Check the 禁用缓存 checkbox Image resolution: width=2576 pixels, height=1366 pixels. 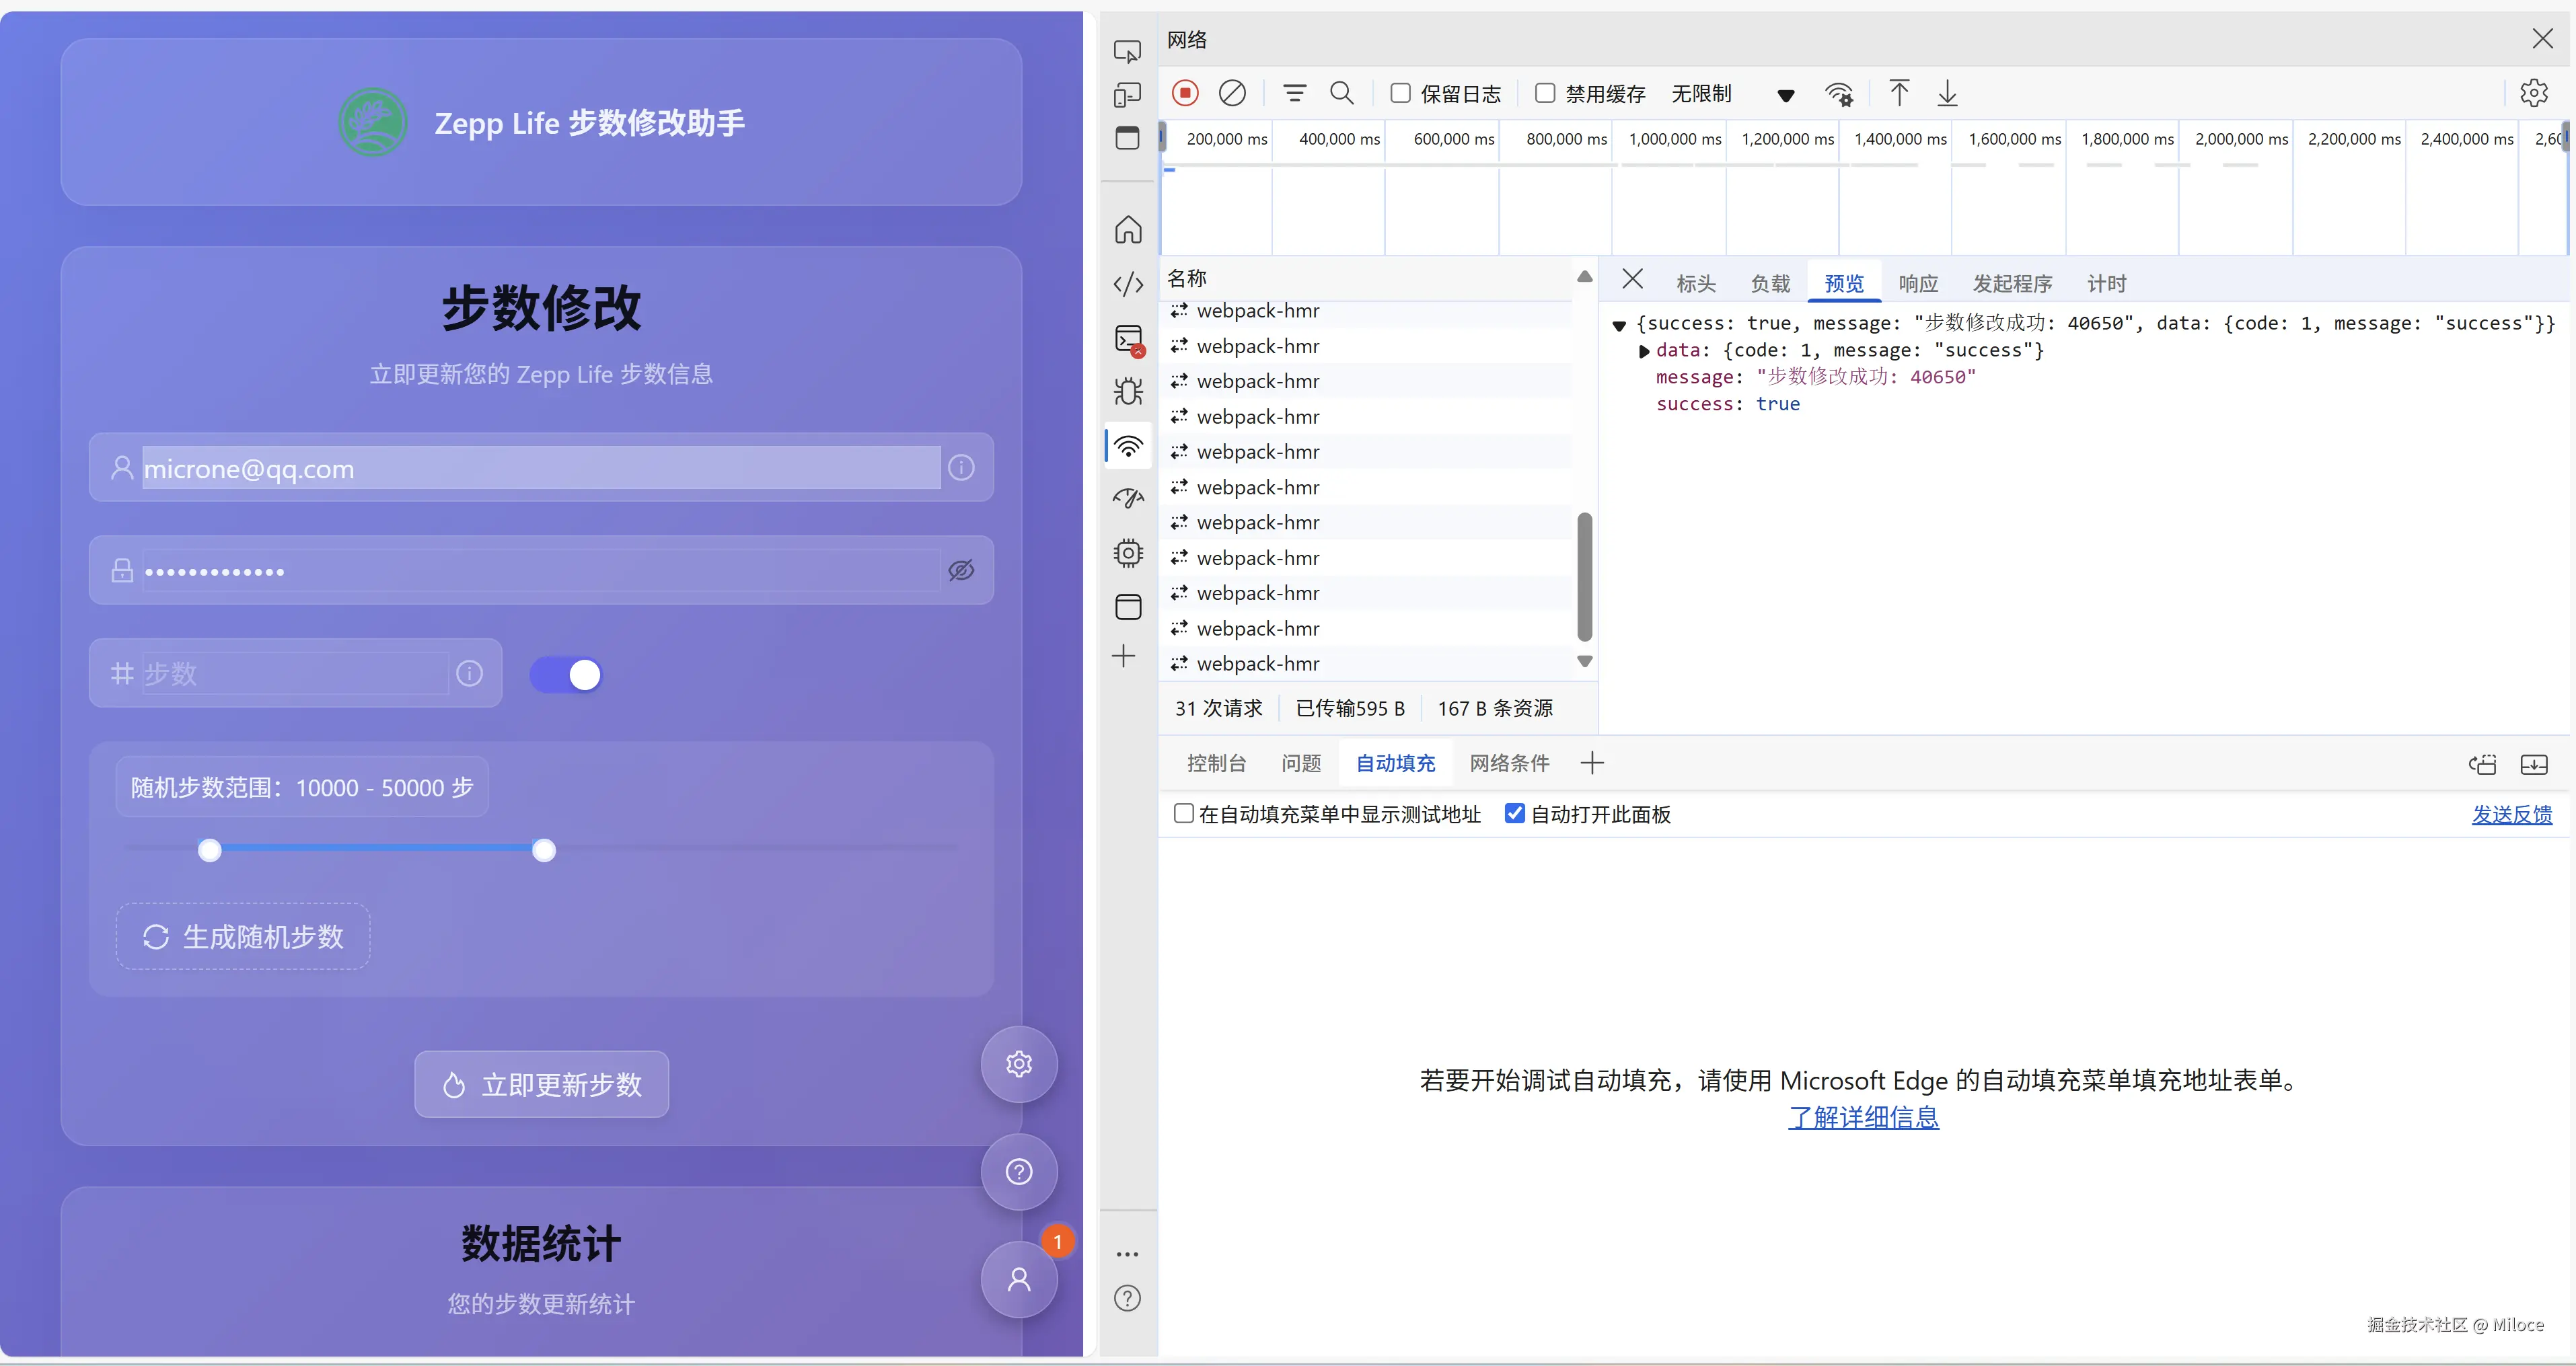click(x=1544, y=93)
